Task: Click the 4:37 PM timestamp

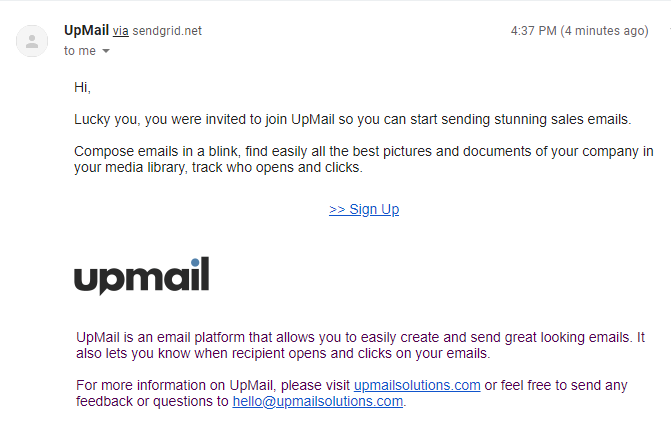Action: point(533,31)
